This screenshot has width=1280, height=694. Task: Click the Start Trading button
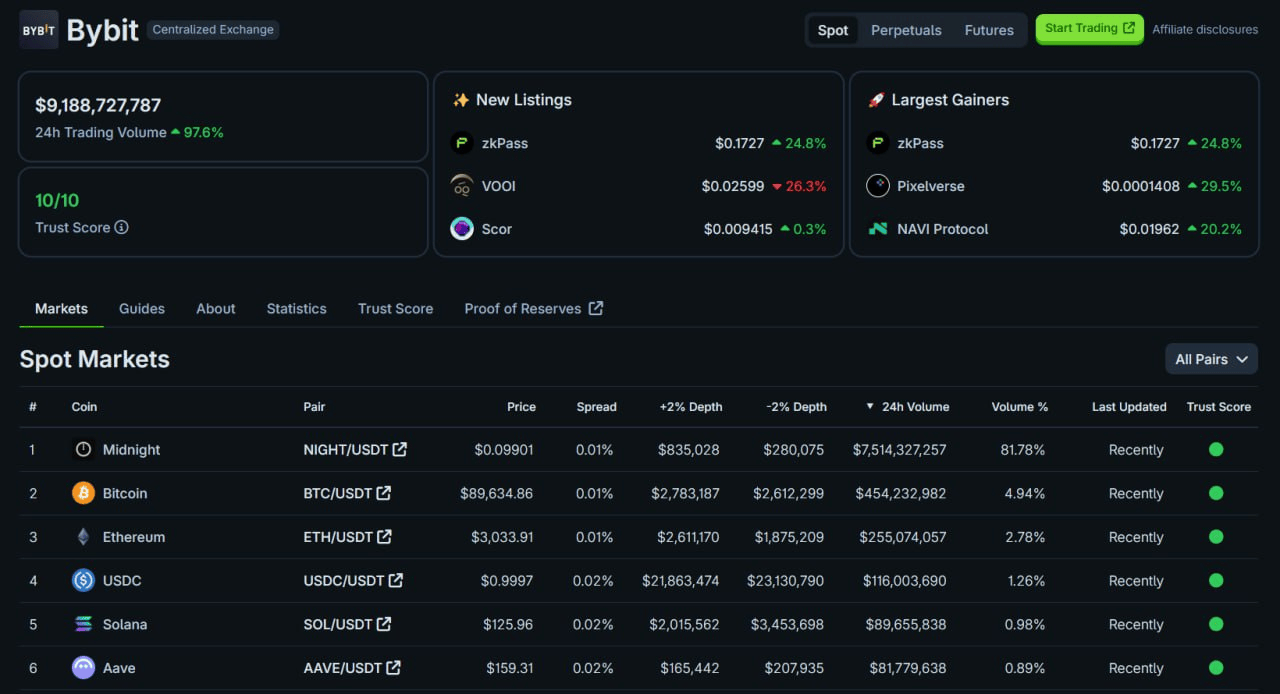[1089, 29]
